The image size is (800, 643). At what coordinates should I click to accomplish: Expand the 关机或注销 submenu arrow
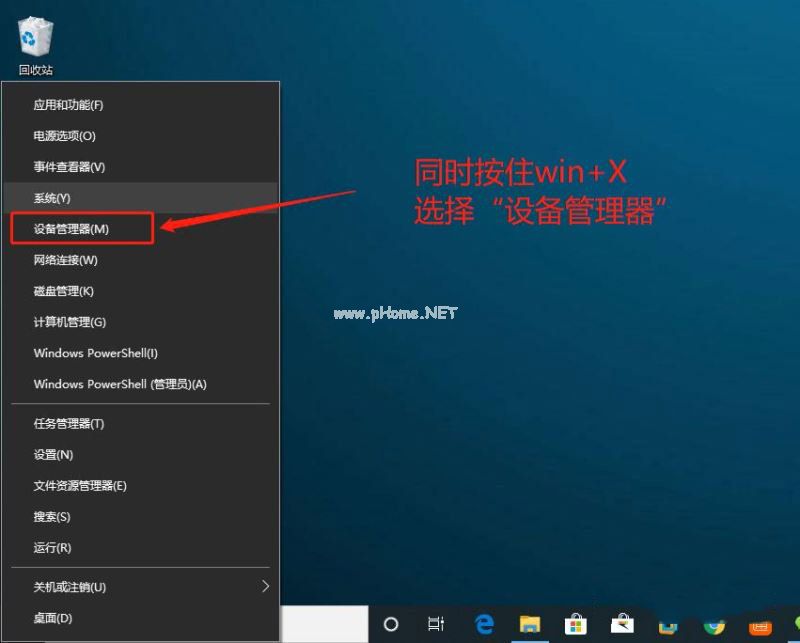tap(265, 587)
